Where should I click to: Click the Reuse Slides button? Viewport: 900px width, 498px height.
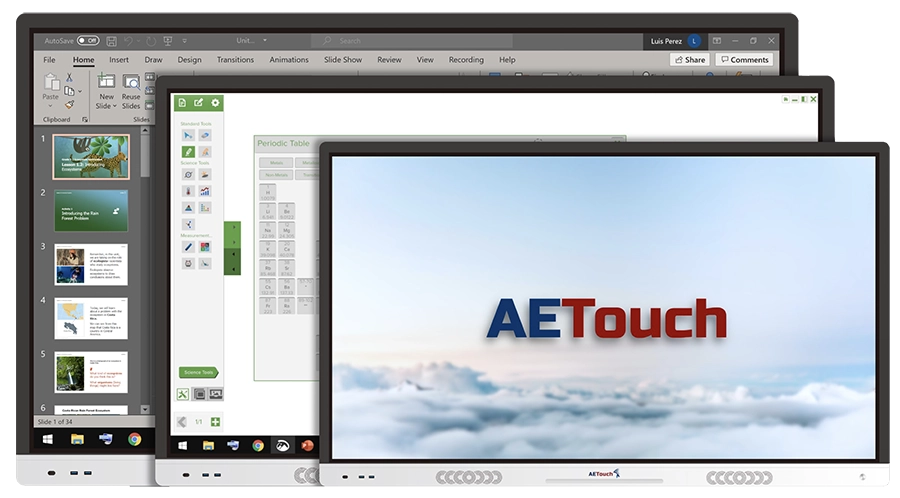point(131,91)
